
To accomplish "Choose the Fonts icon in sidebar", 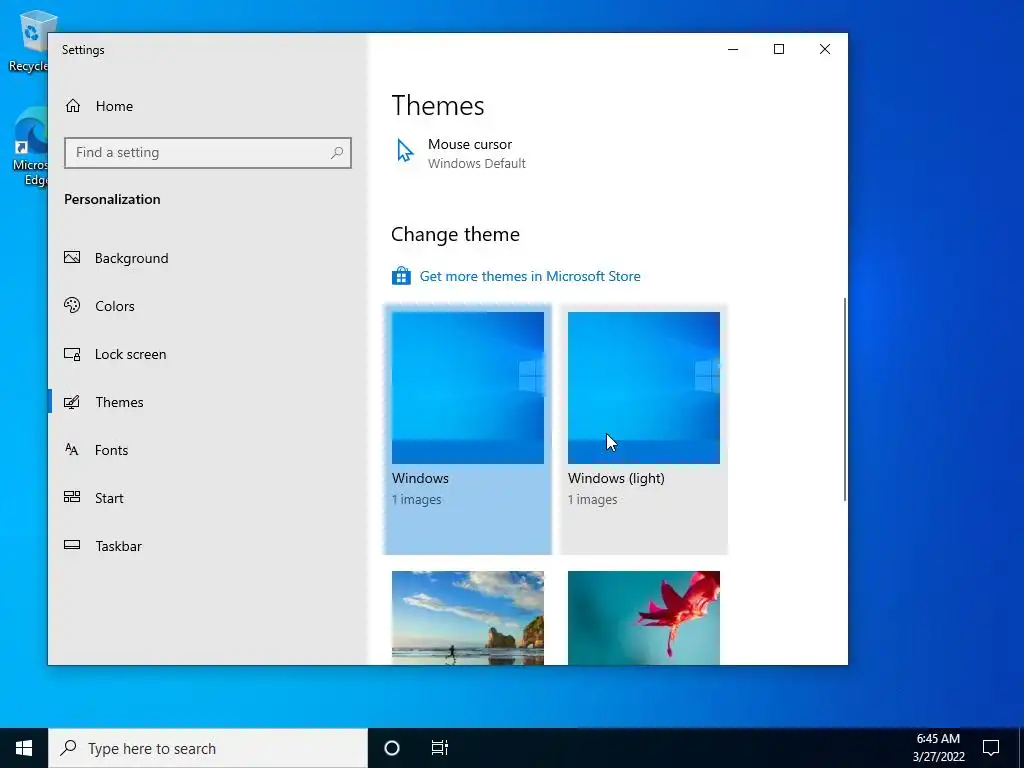I will tap(72, 449).
